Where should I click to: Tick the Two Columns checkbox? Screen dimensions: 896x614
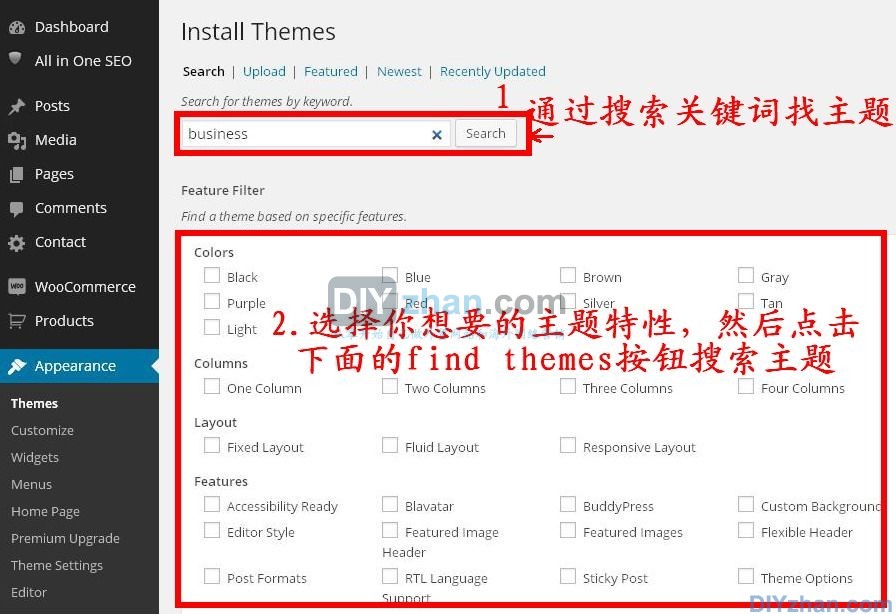coord(390,386)
